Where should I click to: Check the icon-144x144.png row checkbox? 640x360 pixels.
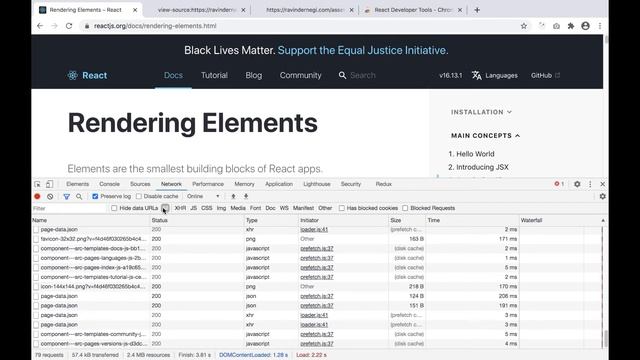coord(36,287)
